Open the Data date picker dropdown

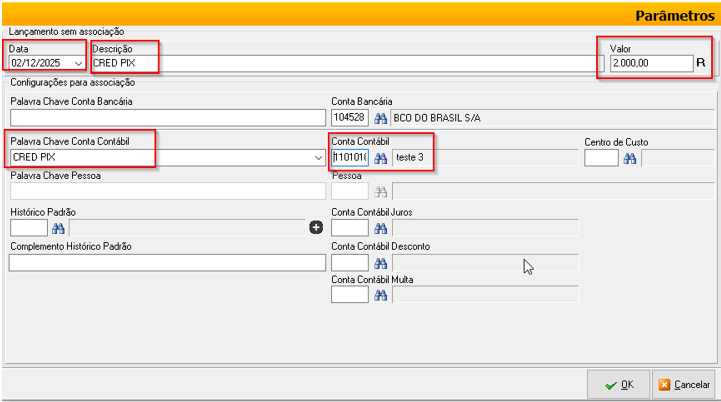coord(78,64)
